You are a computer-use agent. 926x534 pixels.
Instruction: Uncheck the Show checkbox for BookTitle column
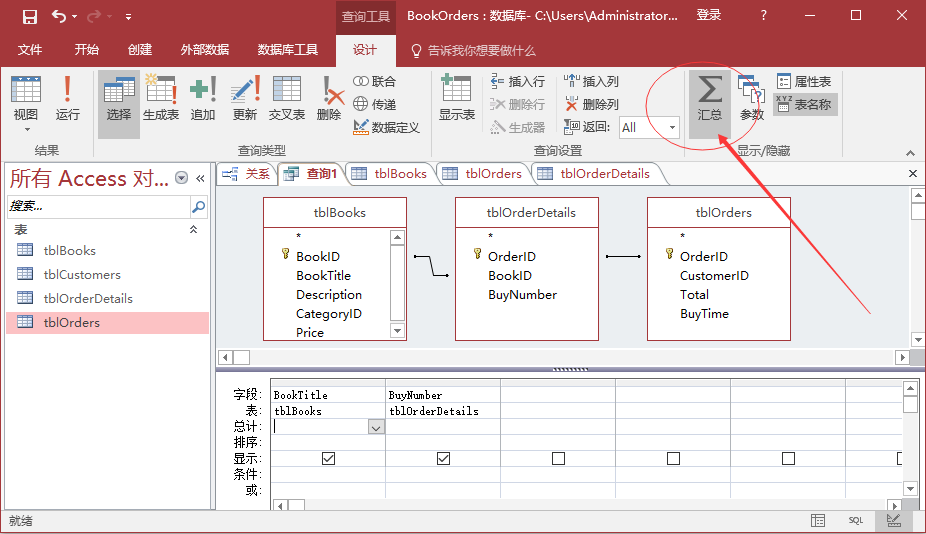(x=328, y=458)
